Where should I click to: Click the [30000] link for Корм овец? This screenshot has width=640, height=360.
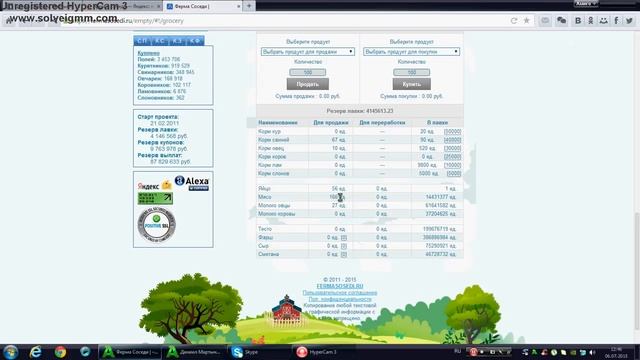tap(452, 149)
